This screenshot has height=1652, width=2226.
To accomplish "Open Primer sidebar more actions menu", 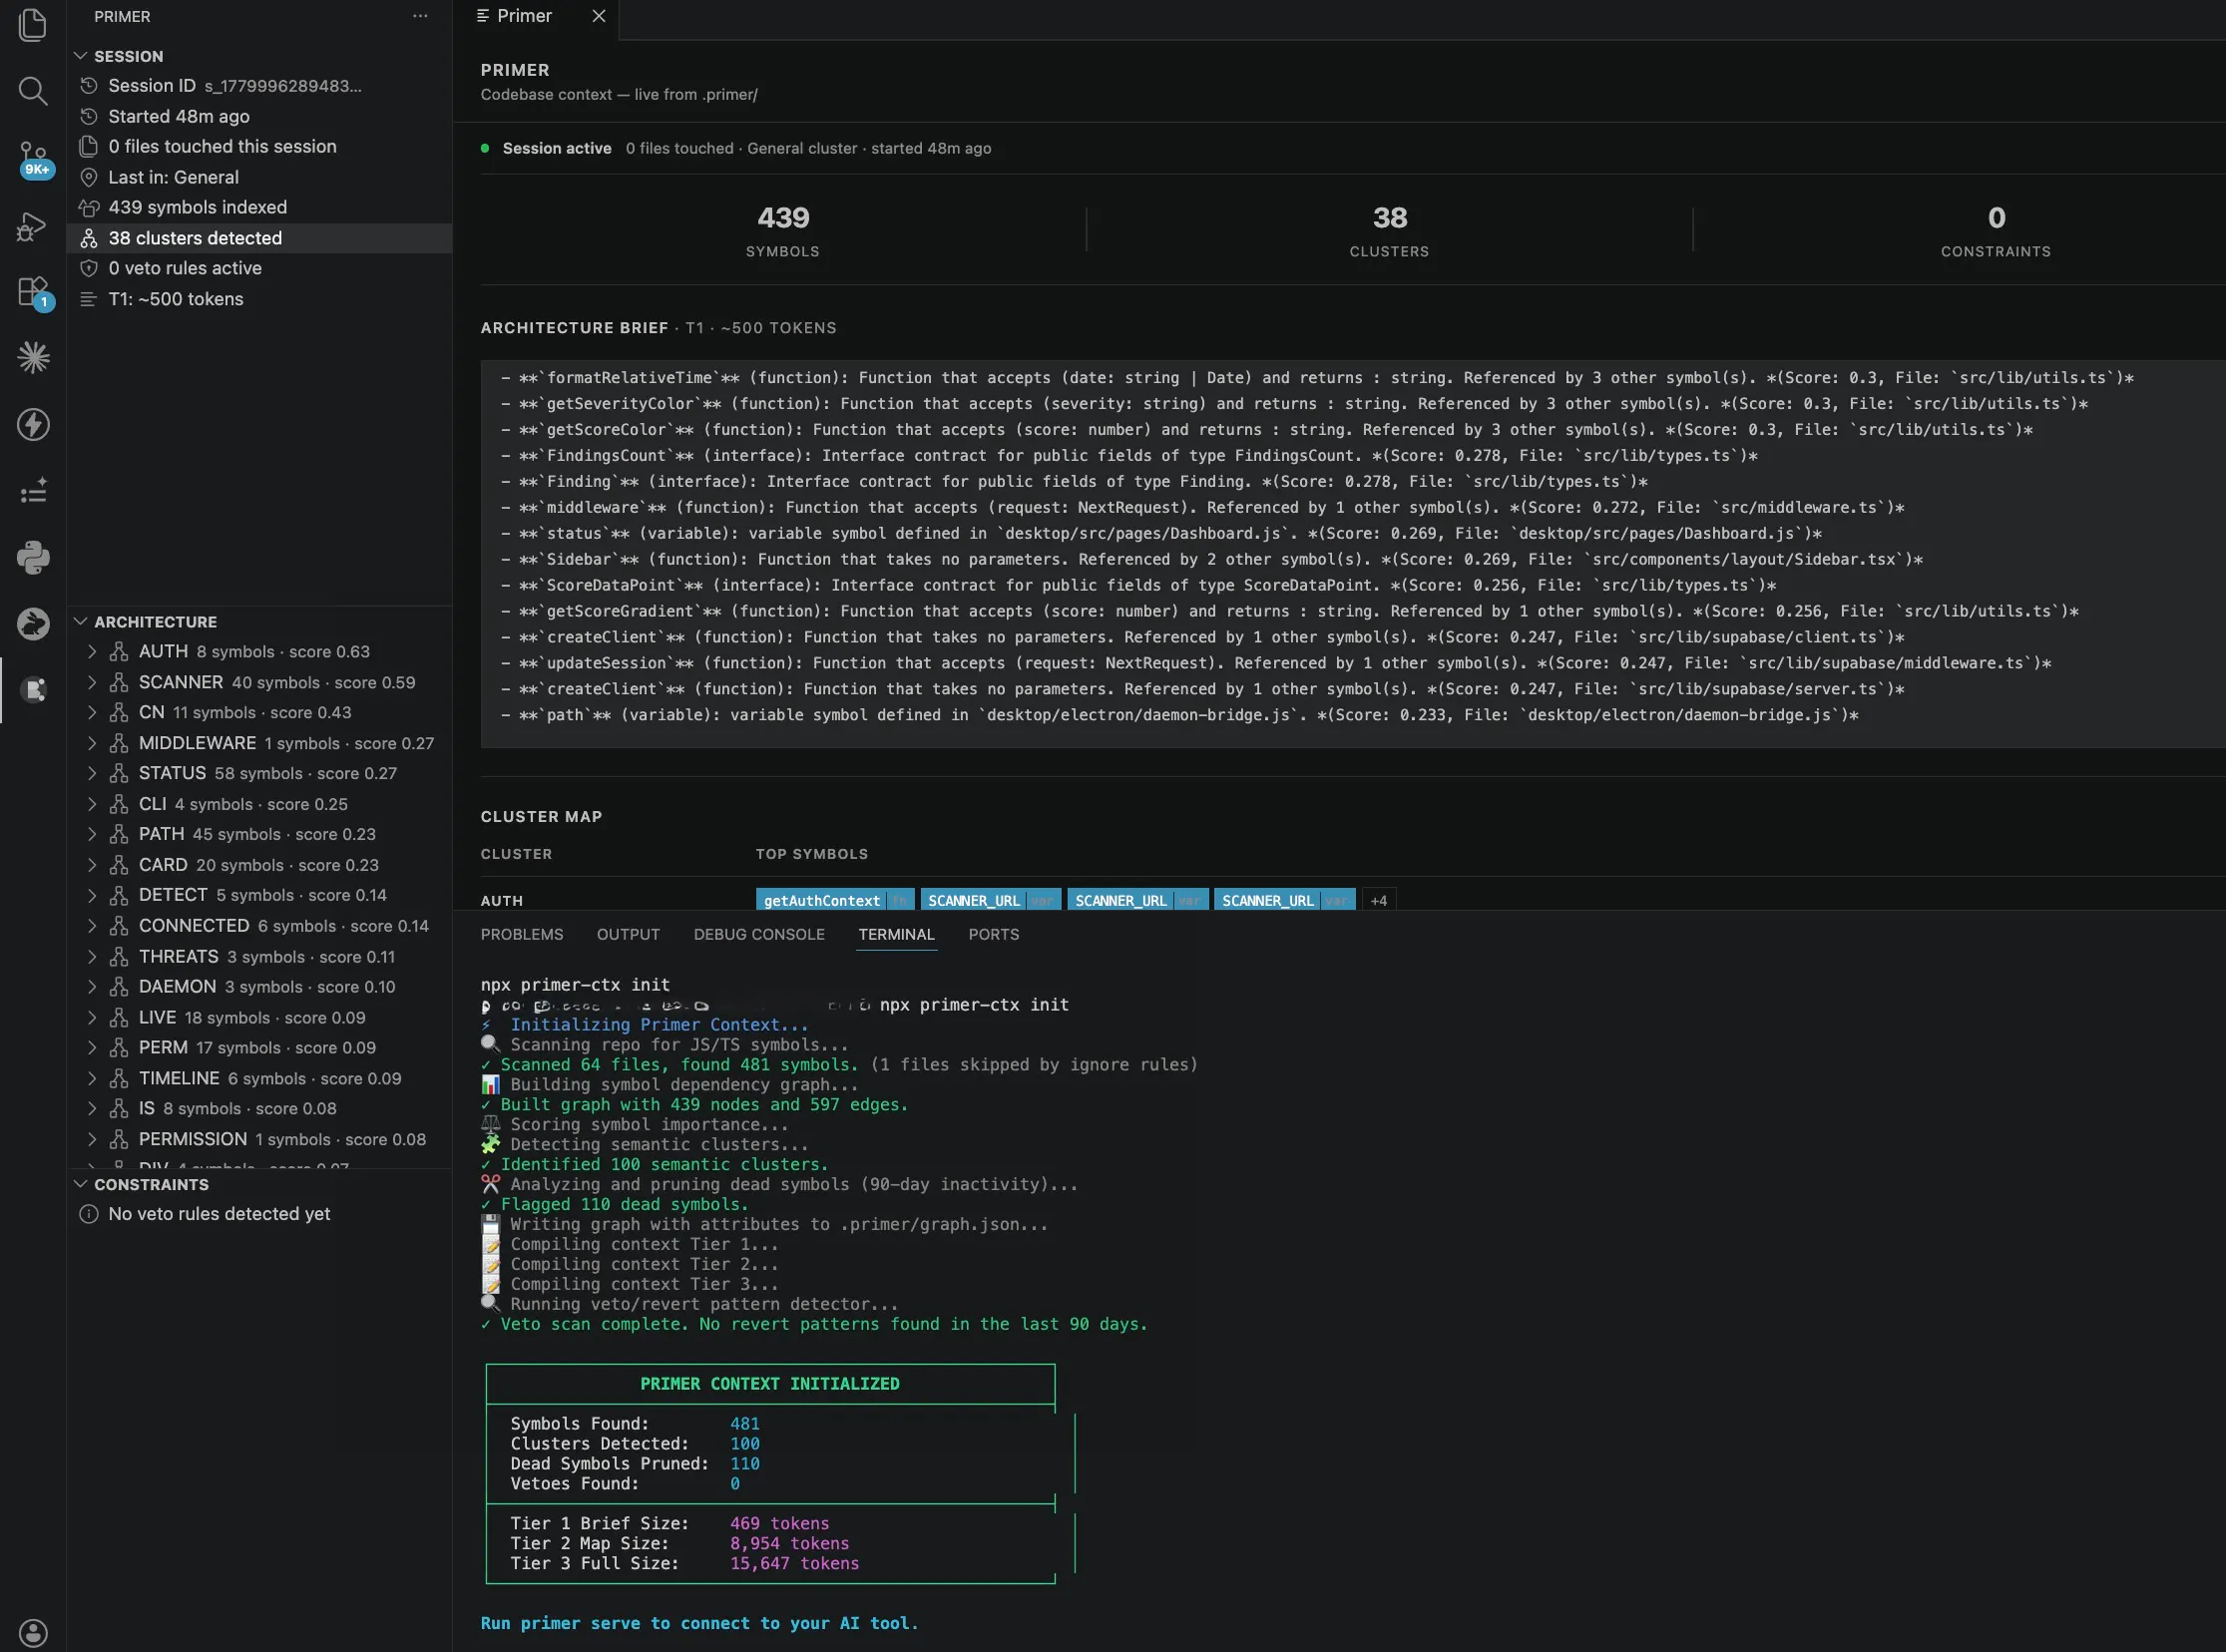I will point(420,16).
